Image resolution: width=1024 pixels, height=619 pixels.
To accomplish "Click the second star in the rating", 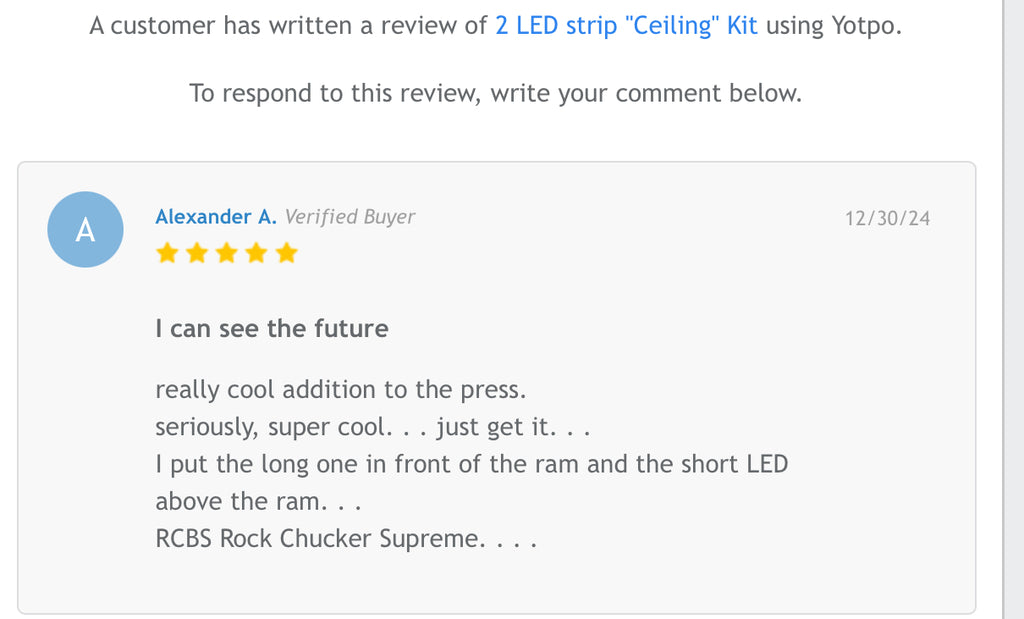I will point(197,253).
